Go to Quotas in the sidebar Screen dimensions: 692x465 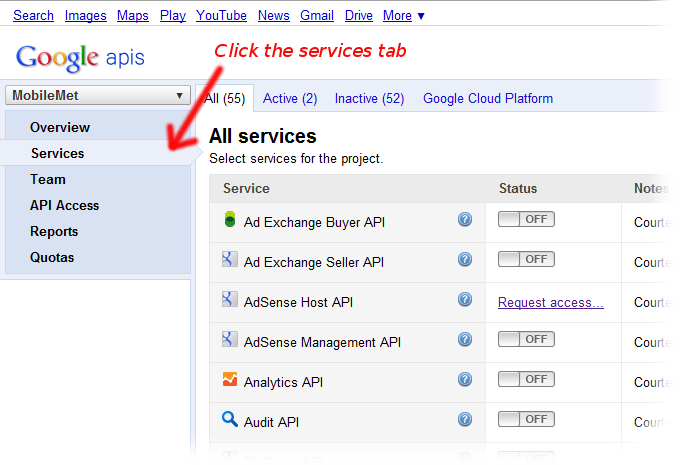pyautogui.click(x=52, y=257)
